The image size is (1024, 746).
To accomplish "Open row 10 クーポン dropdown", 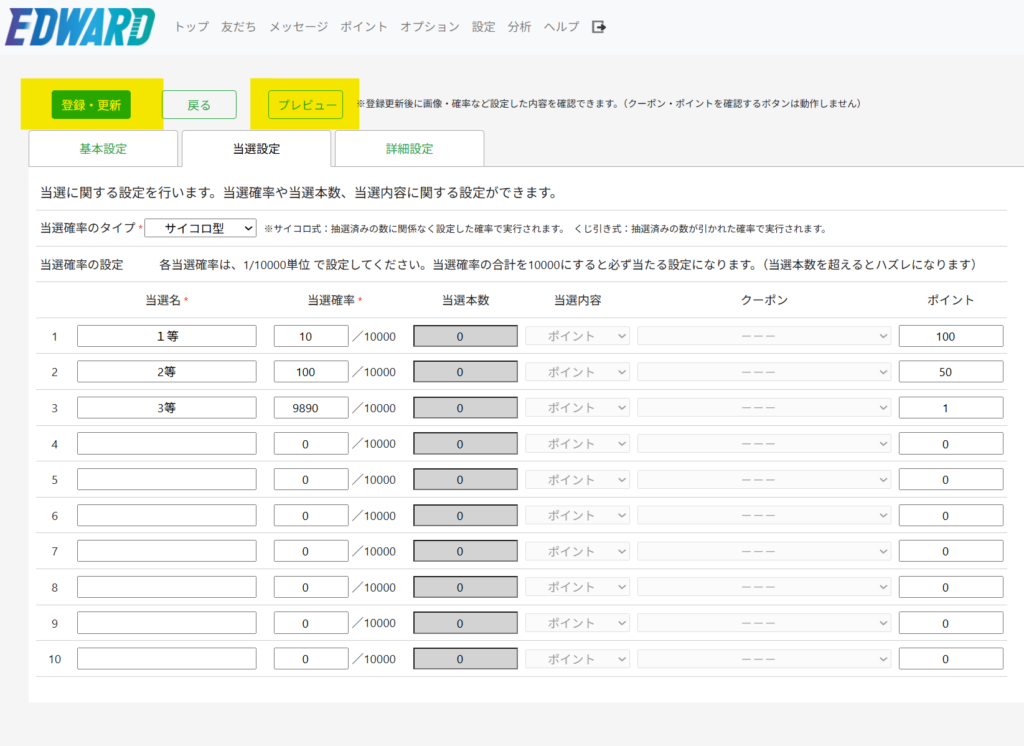I will (x=764, y=659).
